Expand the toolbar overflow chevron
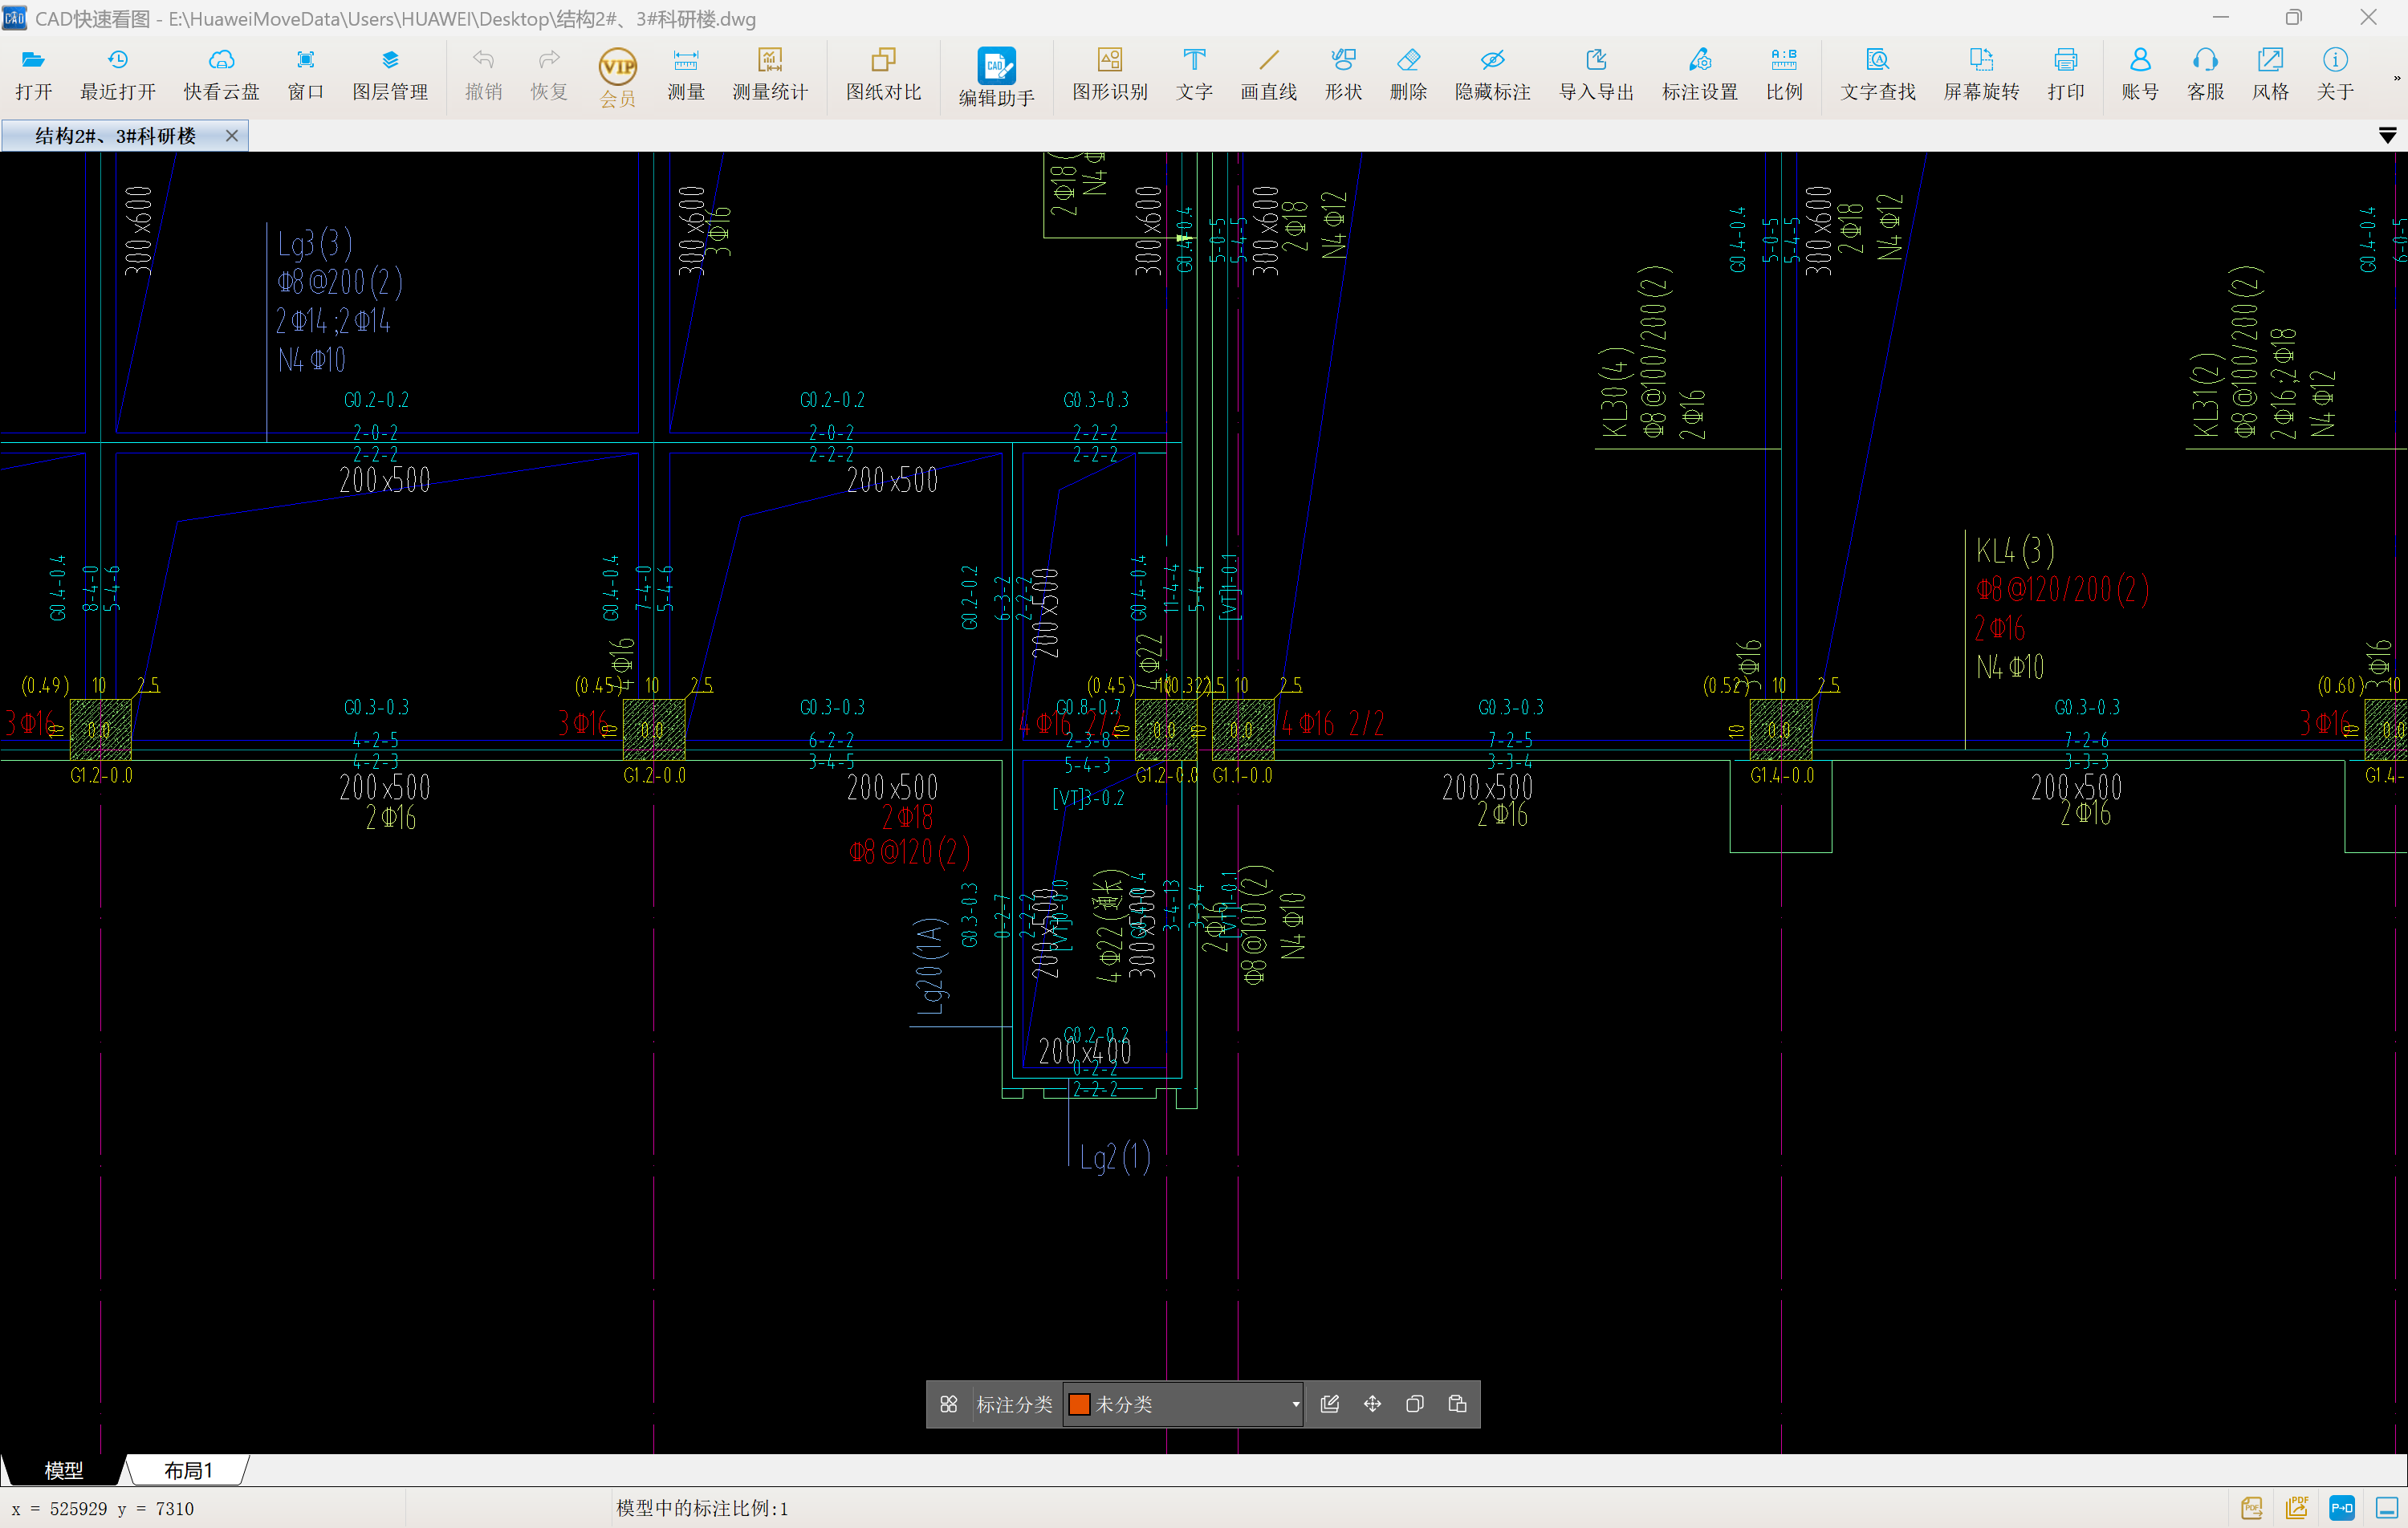This screenshot has width=2408, height=1528. click(2396, 78)
